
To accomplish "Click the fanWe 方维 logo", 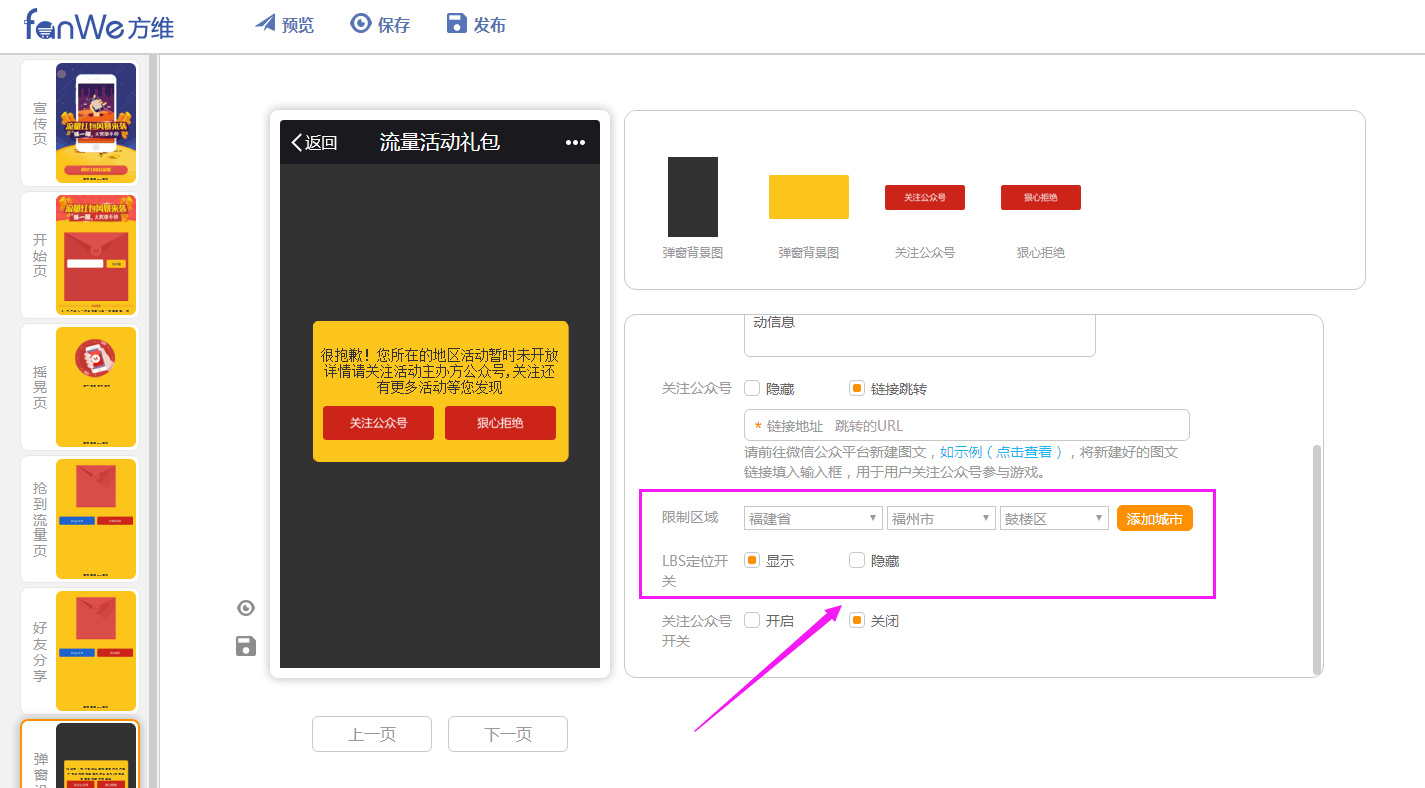I will pyautogui.click(x=99, y=25).
